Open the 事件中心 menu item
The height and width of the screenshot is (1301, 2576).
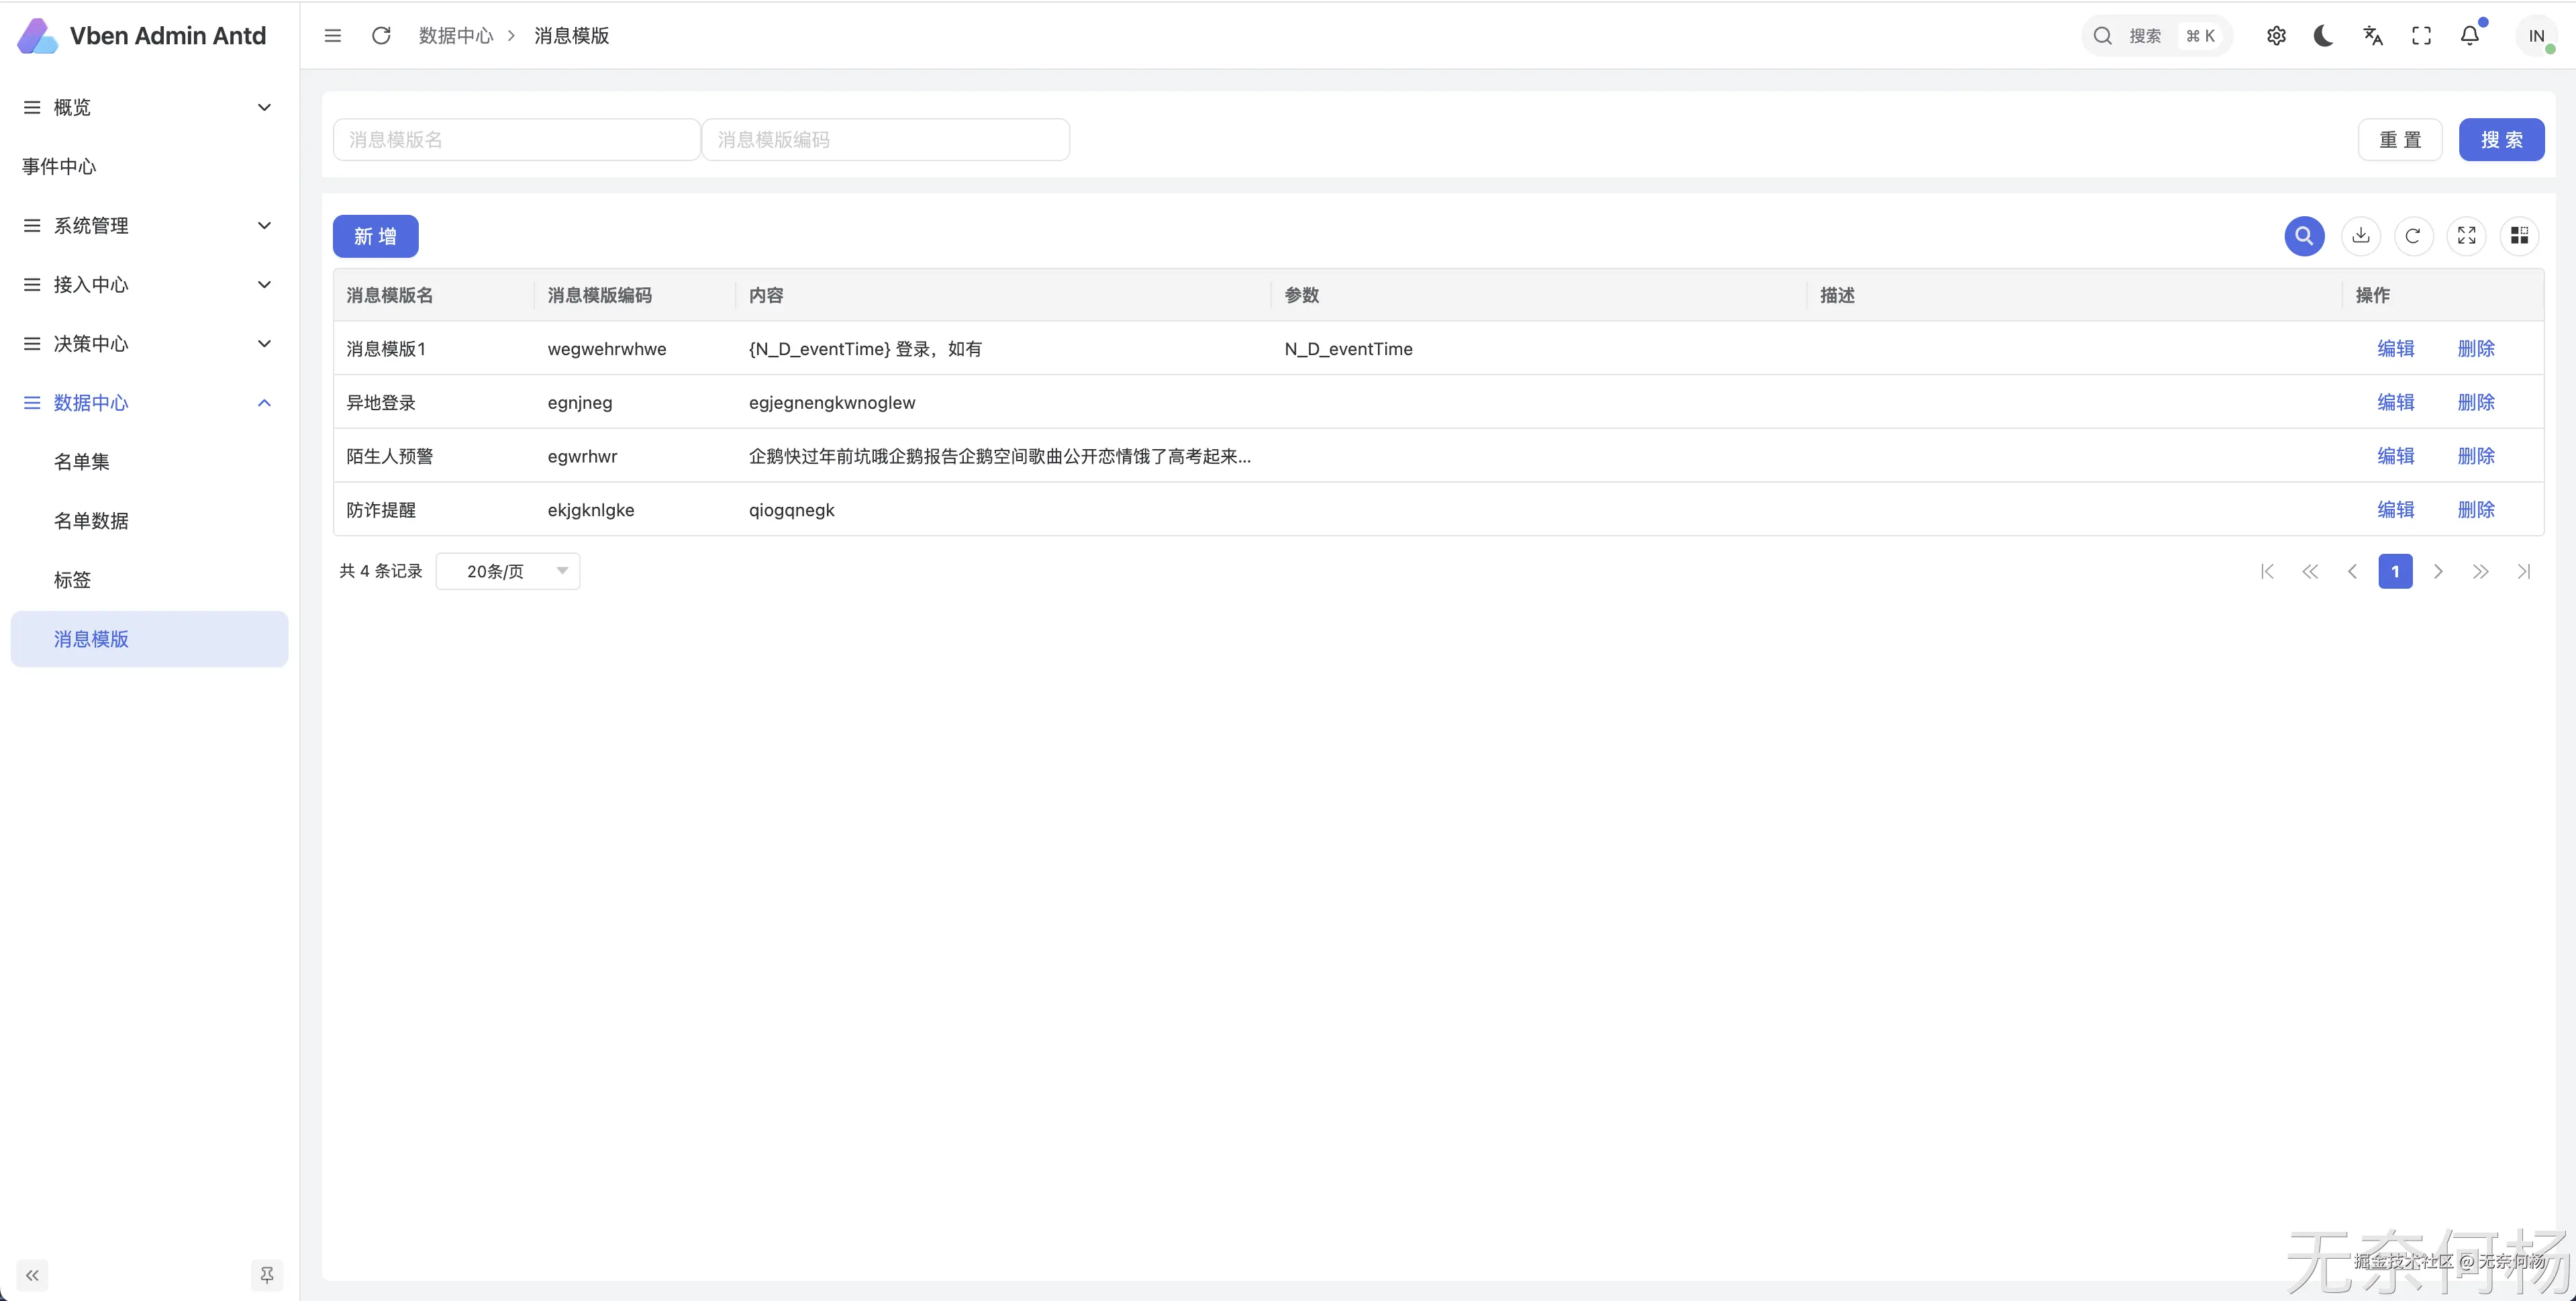click(60, 167)
